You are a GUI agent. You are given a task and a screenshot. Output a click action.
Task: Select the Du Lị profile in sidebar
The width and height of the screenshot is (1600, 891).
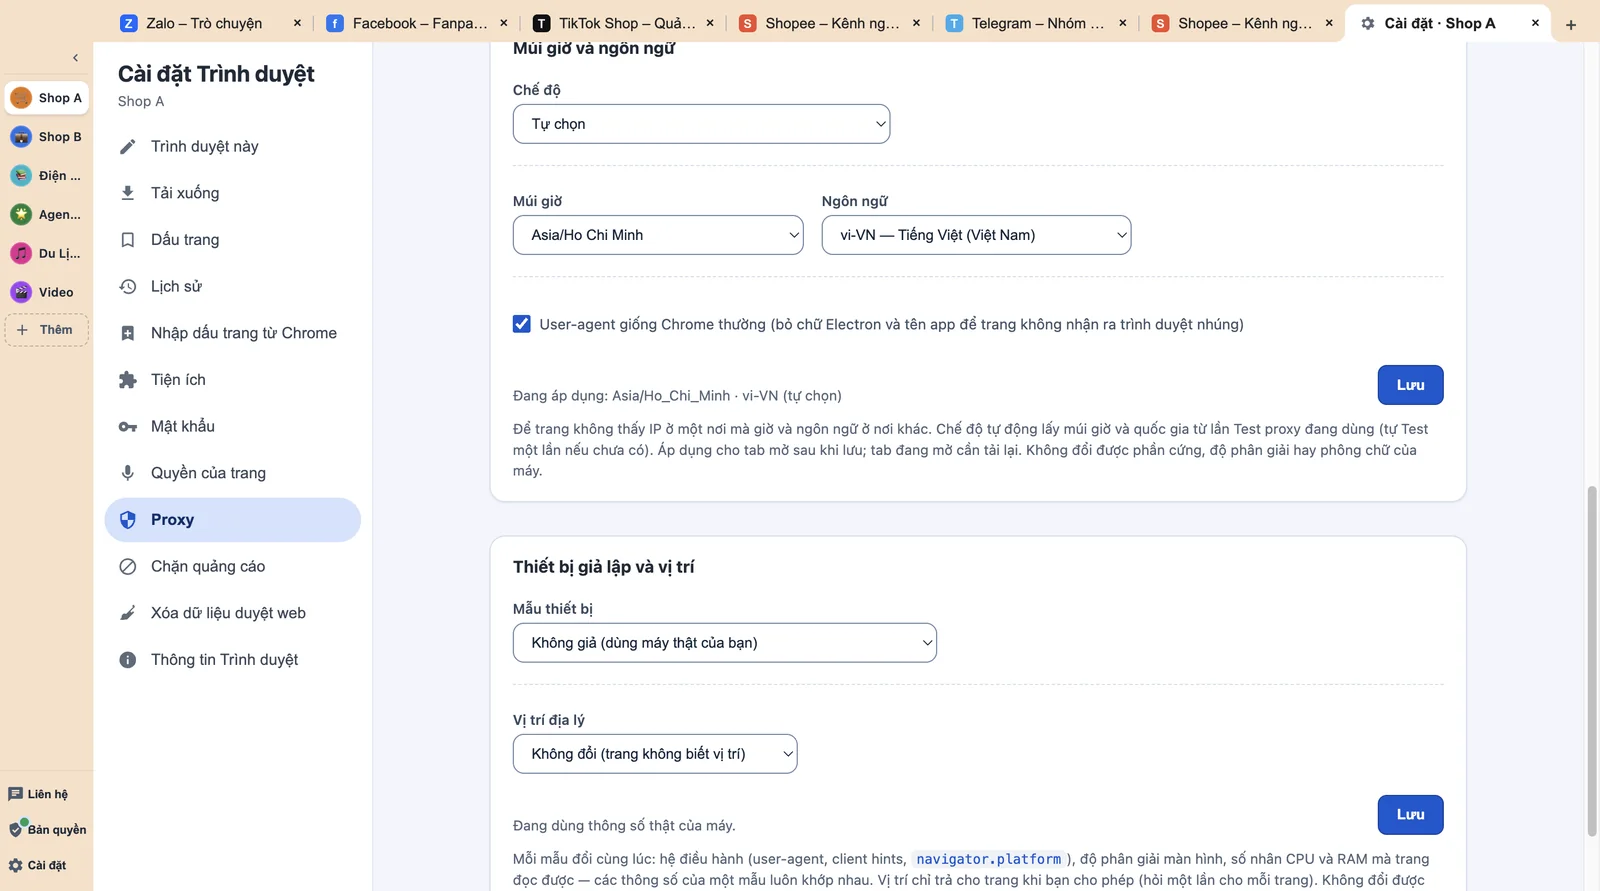tap(47, 253)
